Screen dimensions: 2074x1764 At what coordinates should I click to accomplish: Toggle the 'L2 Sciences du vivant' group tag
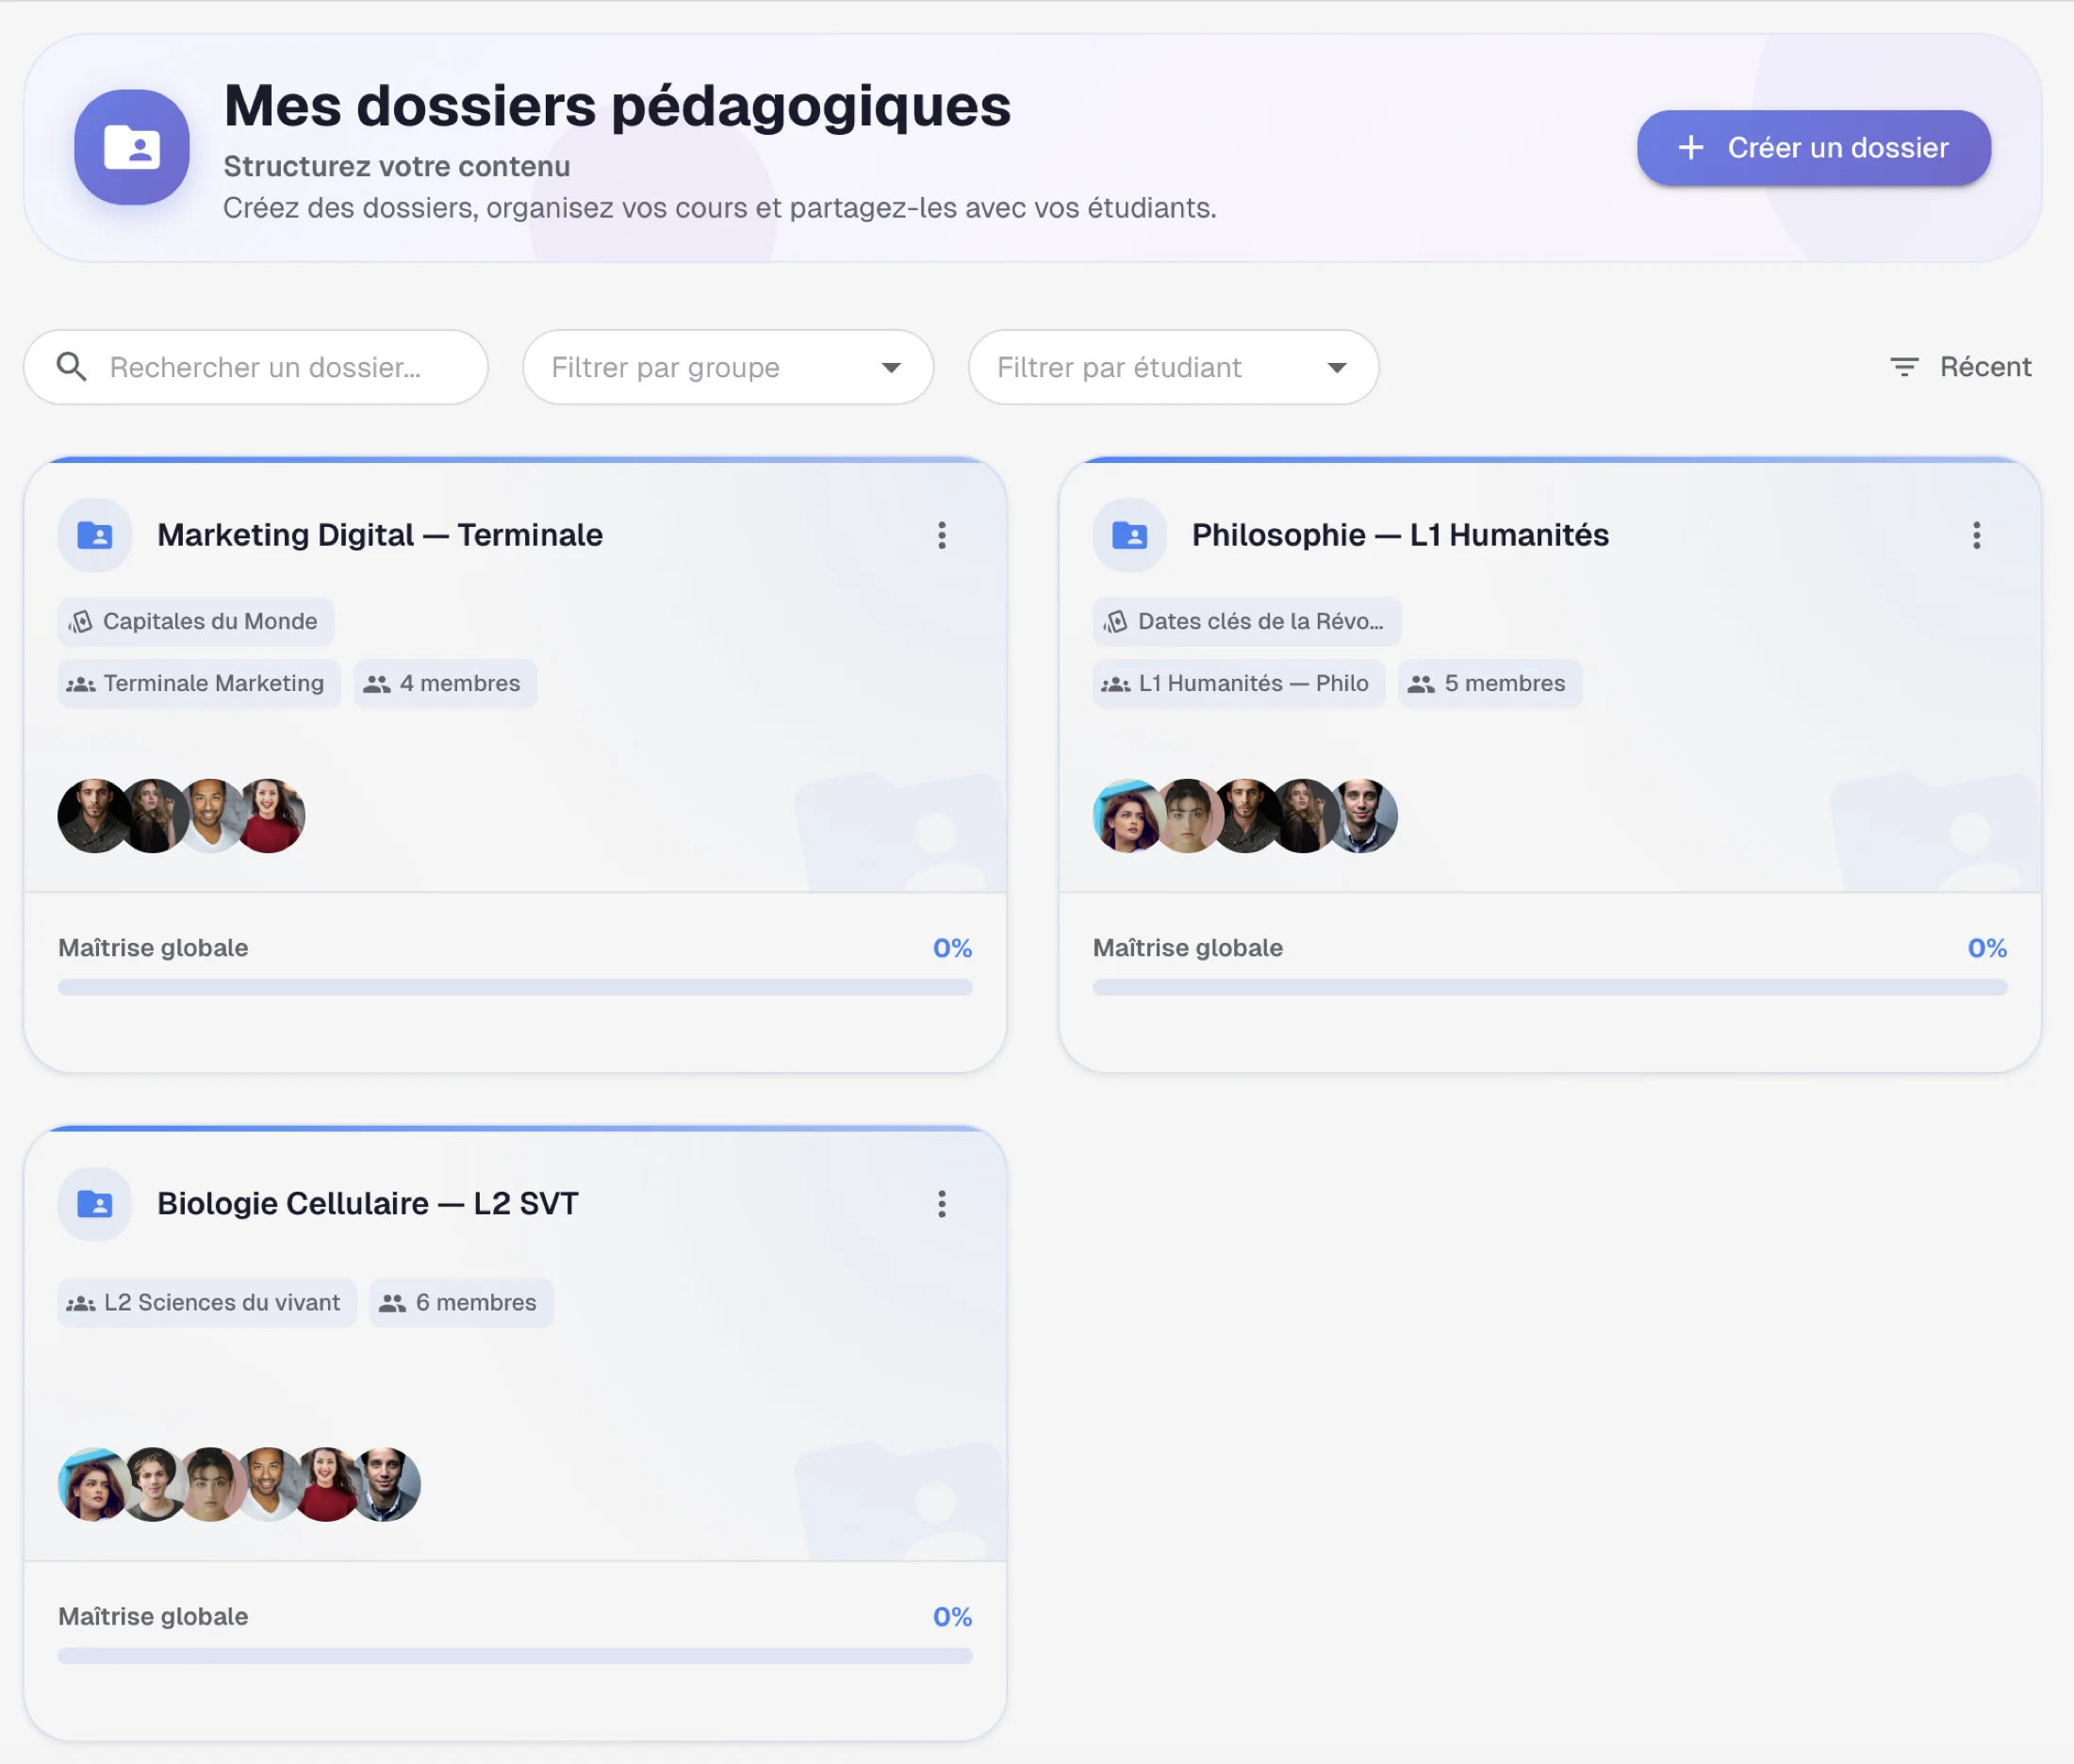click(206, 1302)
